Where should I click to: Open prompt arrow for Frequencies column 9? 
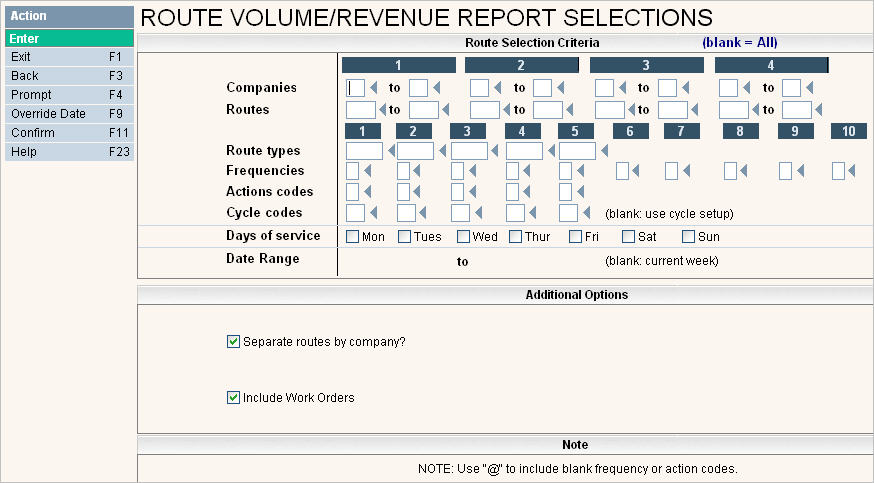(x=800, y=171)
